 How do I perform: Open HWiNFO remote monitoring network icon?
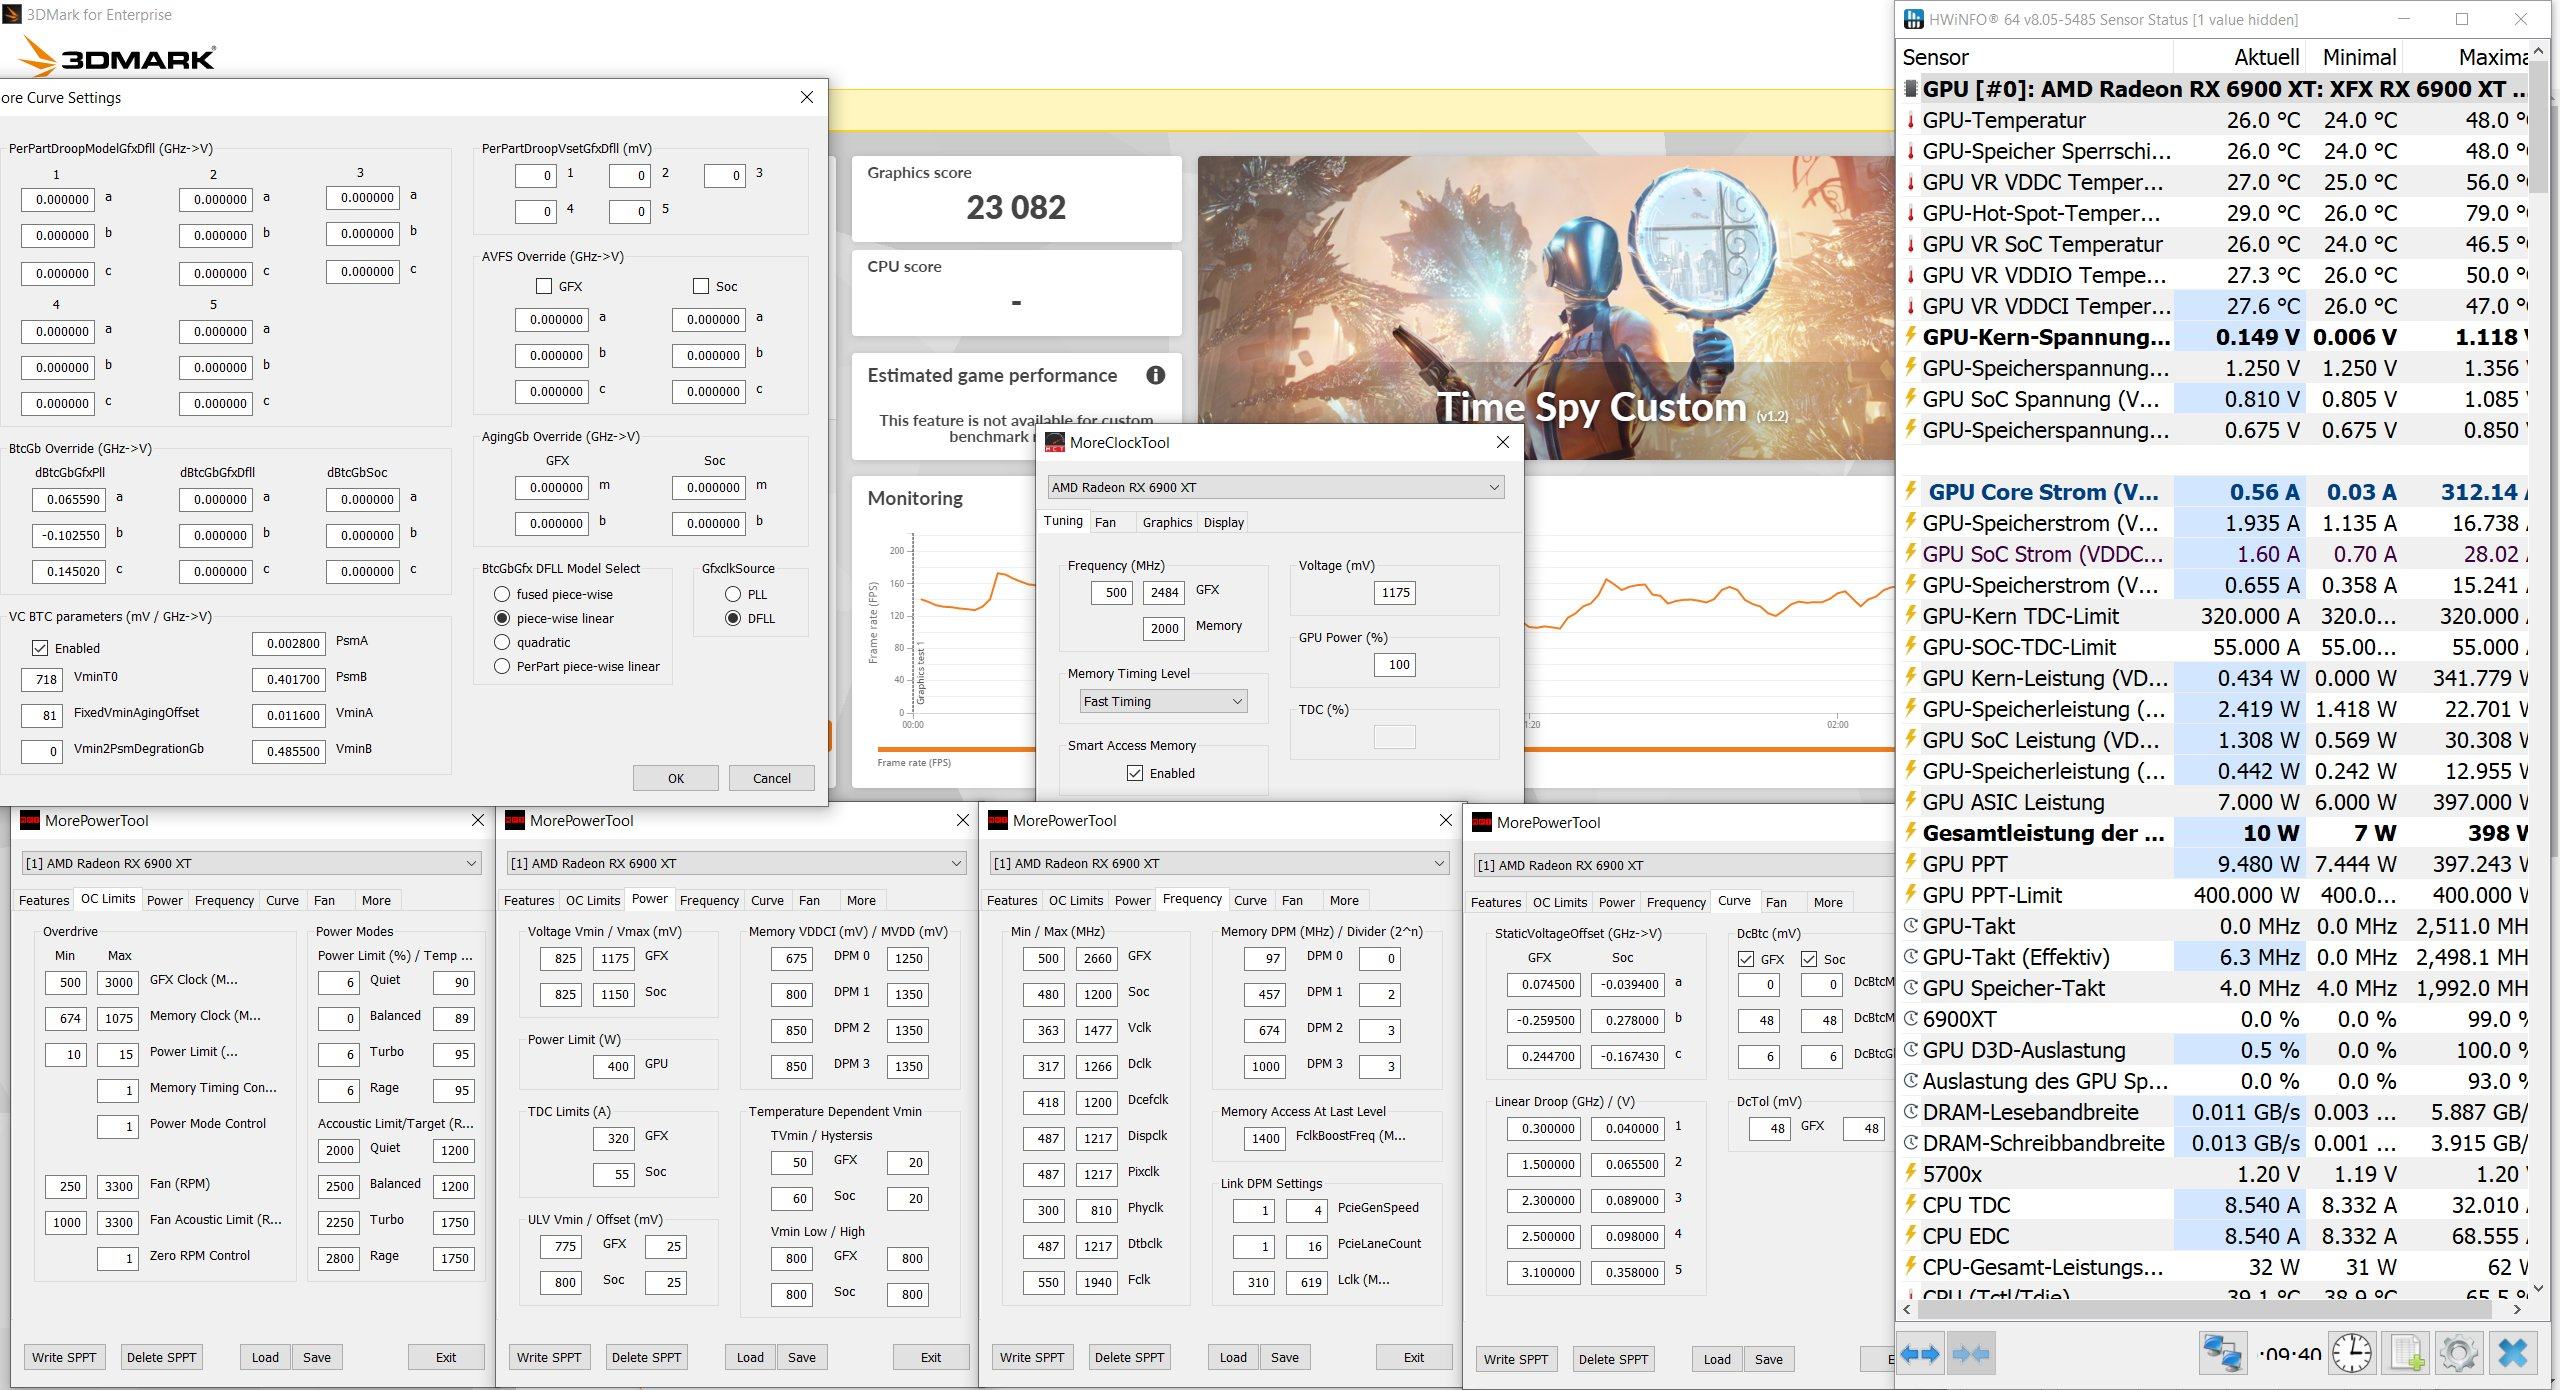2222,1354
